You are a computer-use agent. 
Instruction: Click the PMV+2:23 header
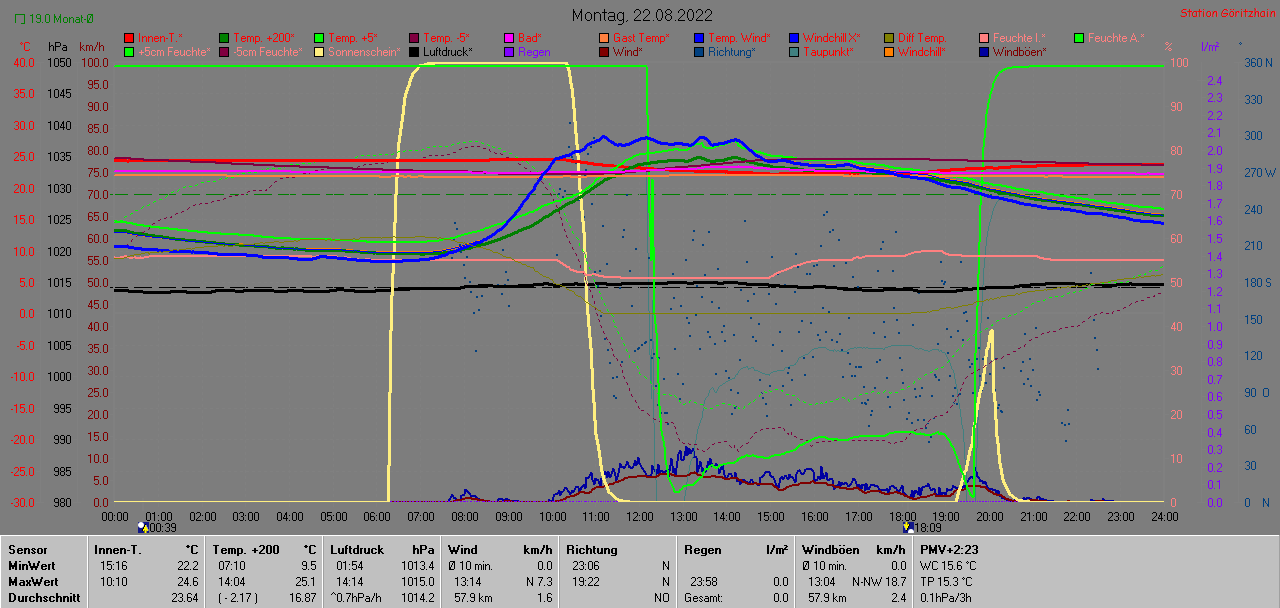coord(950,549)
